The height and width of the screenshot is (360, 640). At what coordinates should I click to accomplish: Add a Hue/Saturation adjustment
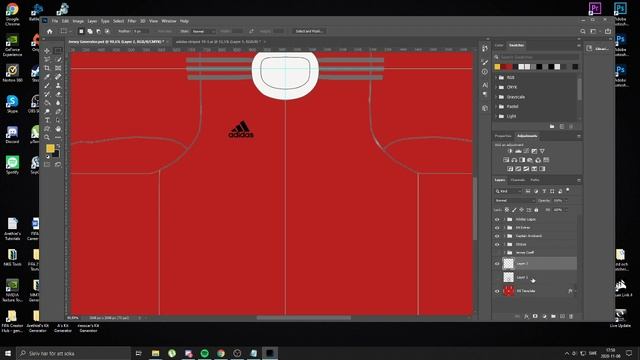pyautogui.click(x=506, y=160)
